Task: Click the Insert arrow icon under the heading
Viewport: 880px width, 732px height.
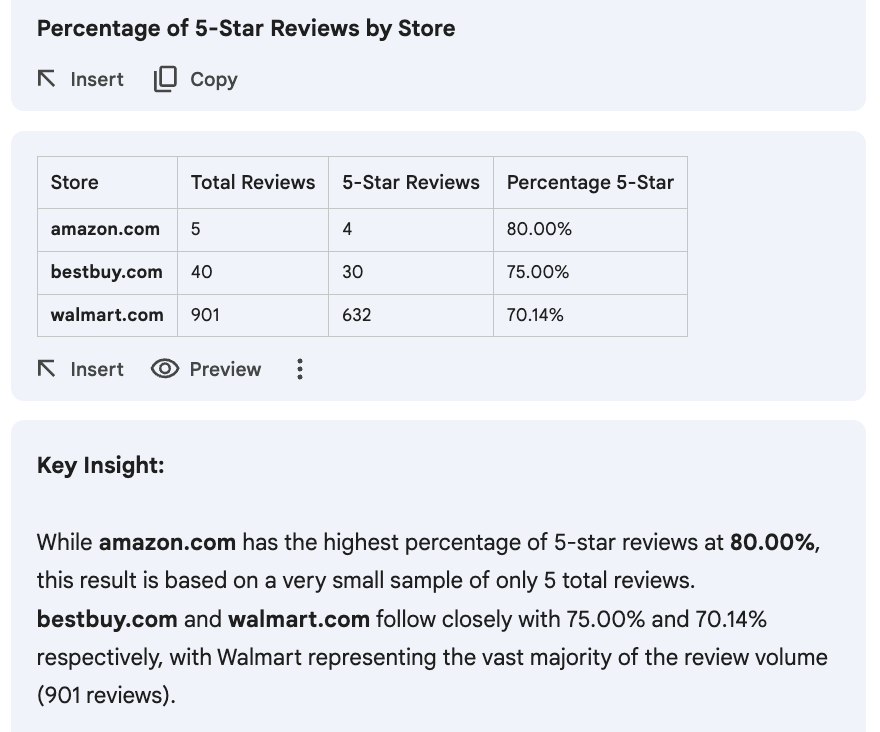Action: coord(47,79)
